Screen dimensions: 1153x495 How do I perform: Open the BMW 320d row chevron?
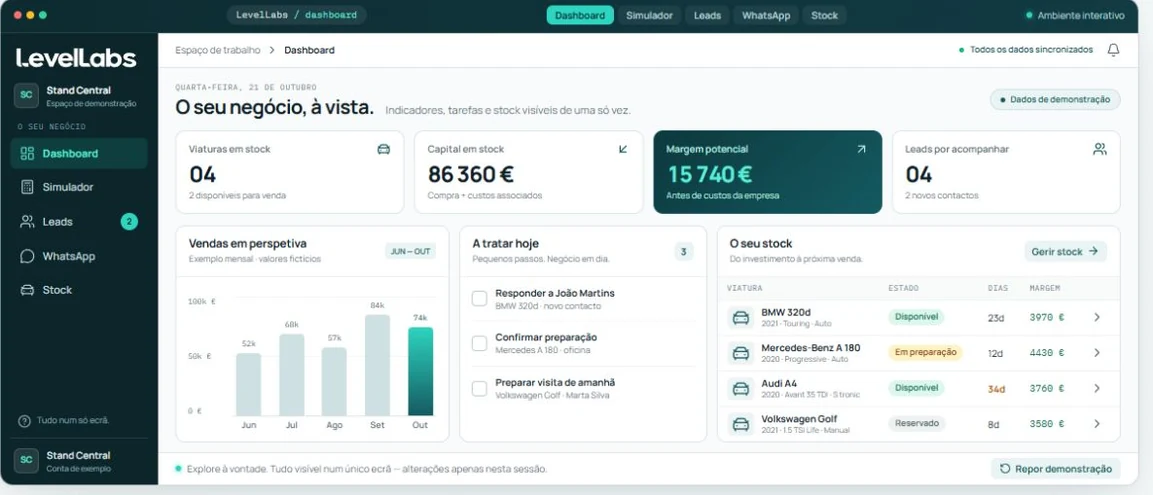point(1096,318)
